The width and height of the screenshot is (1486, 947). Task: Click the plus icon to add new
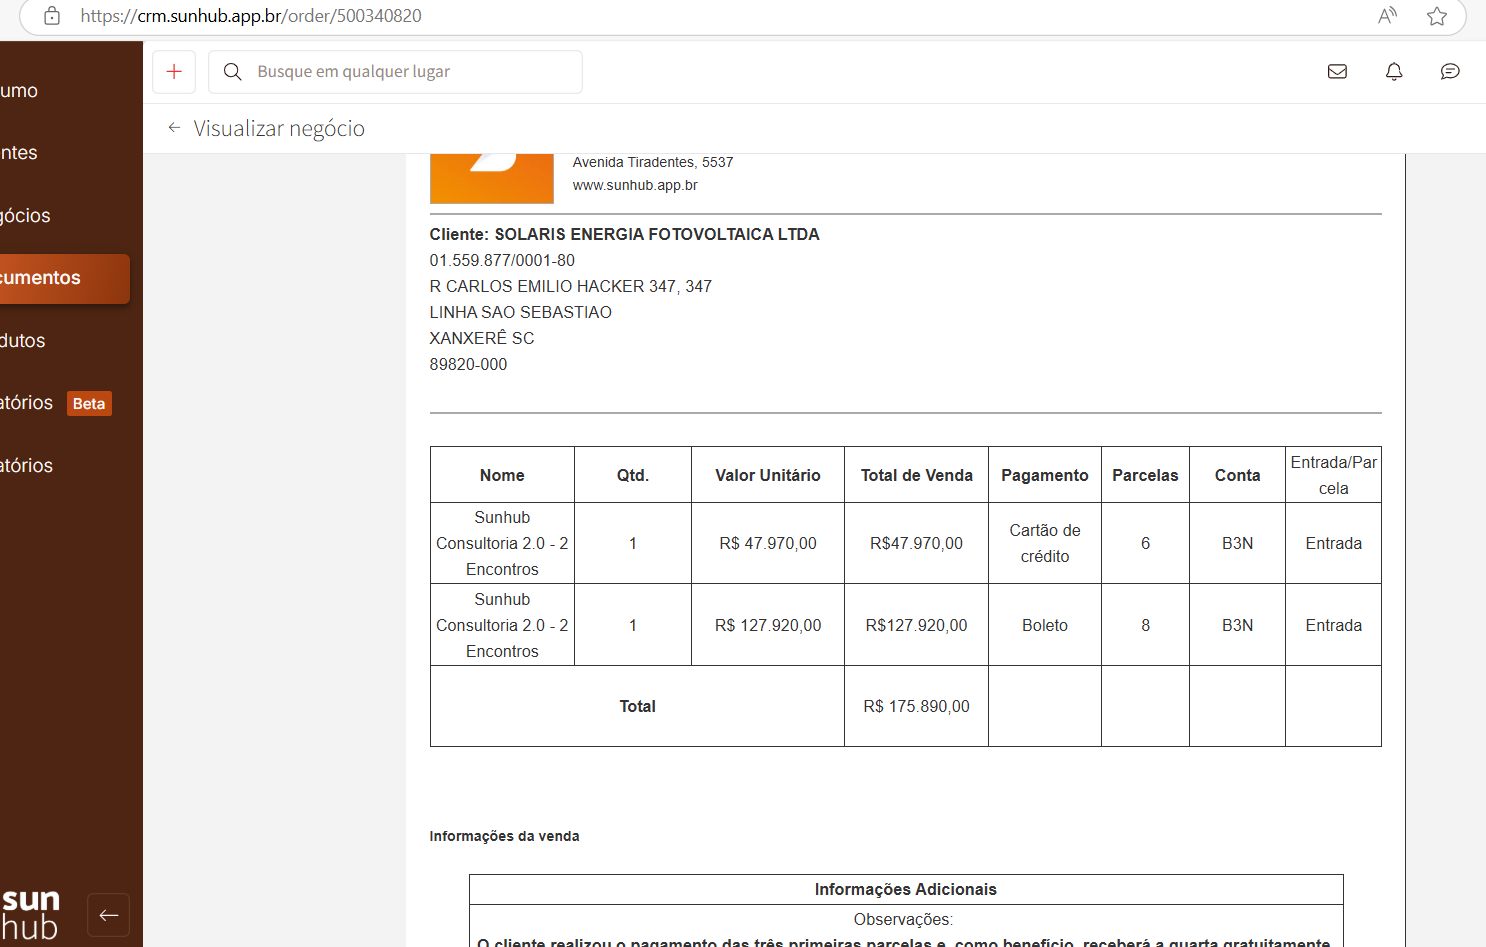(174, 72)
